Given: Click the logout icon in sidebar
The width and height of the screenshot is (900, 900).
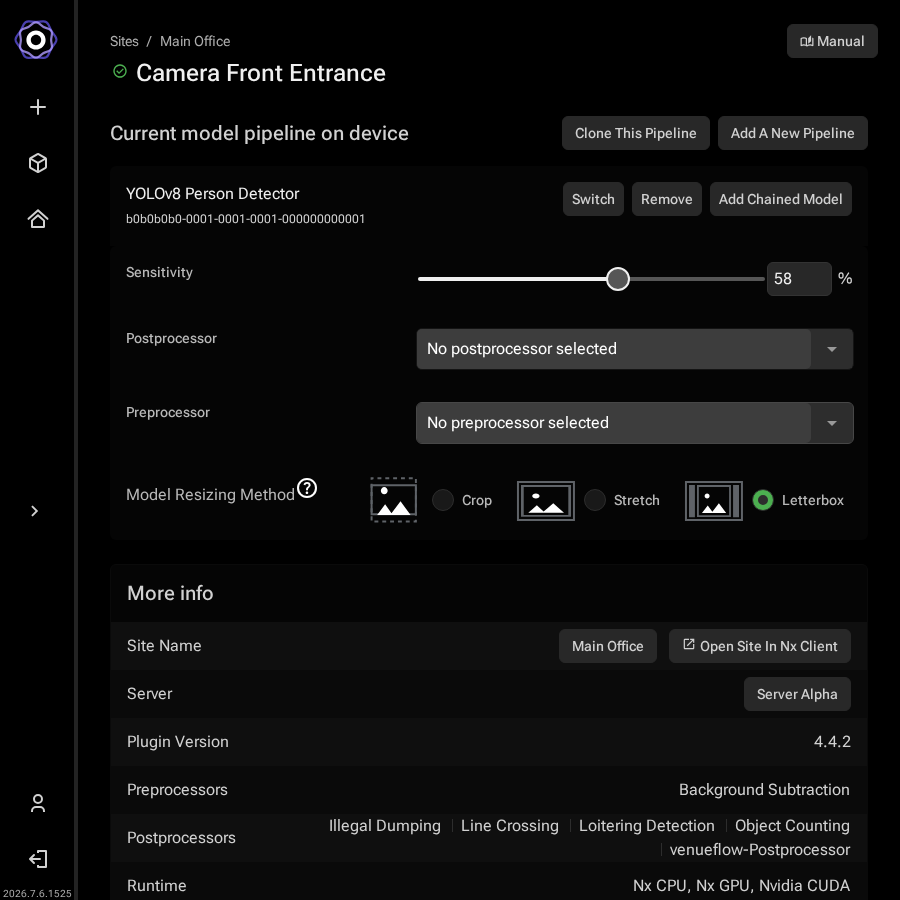Looking at the screenshot, I should (38, 859).
